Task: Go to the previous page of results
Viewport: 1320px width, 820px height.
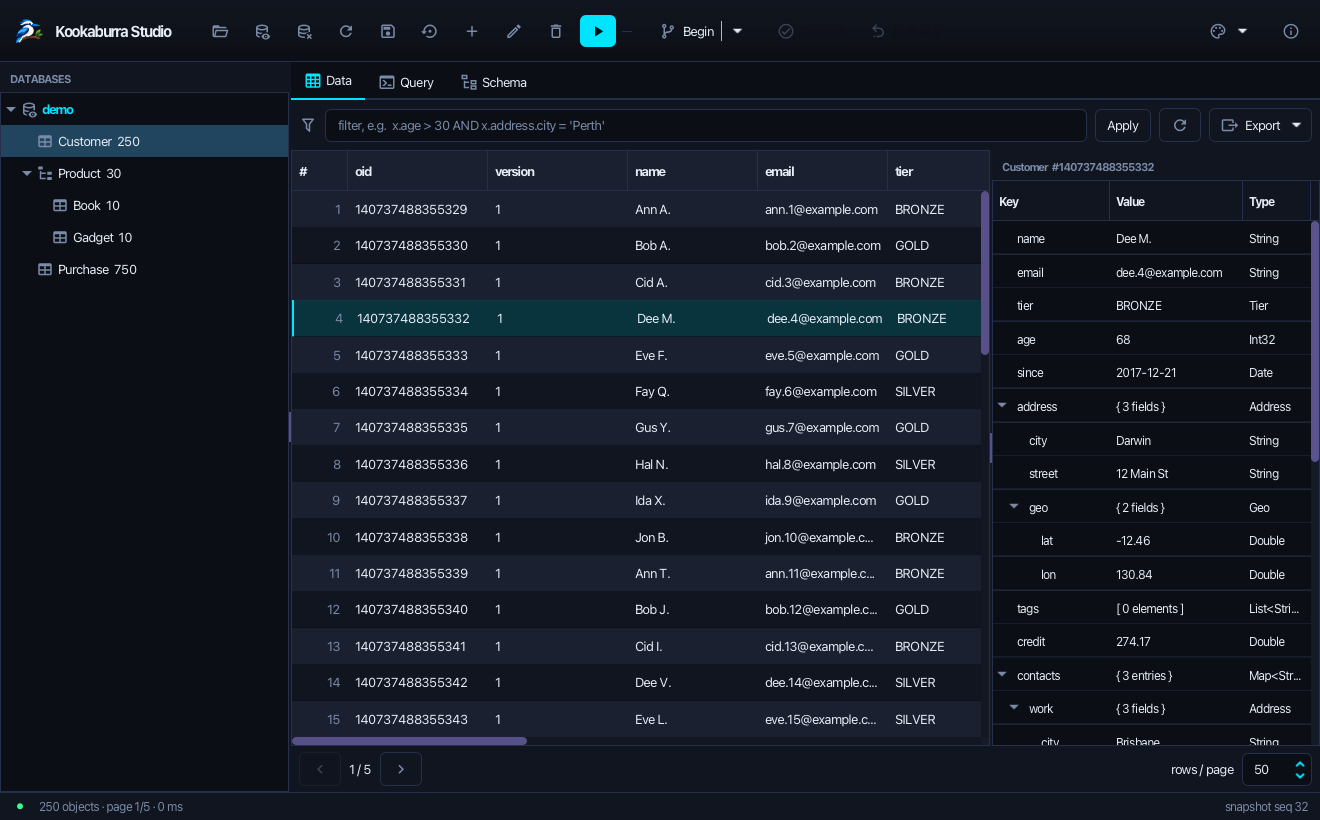Action: (x=320, y=769)
